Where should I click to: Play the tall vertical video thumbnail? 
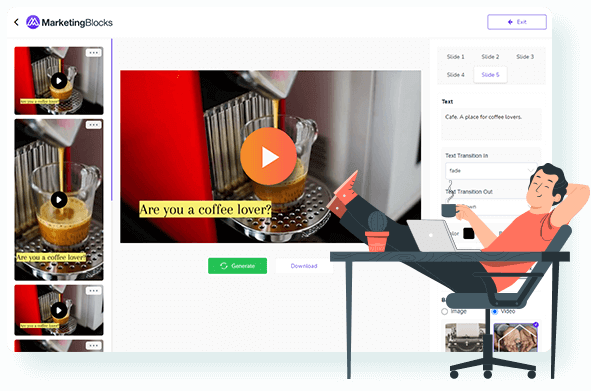[59, 200]
